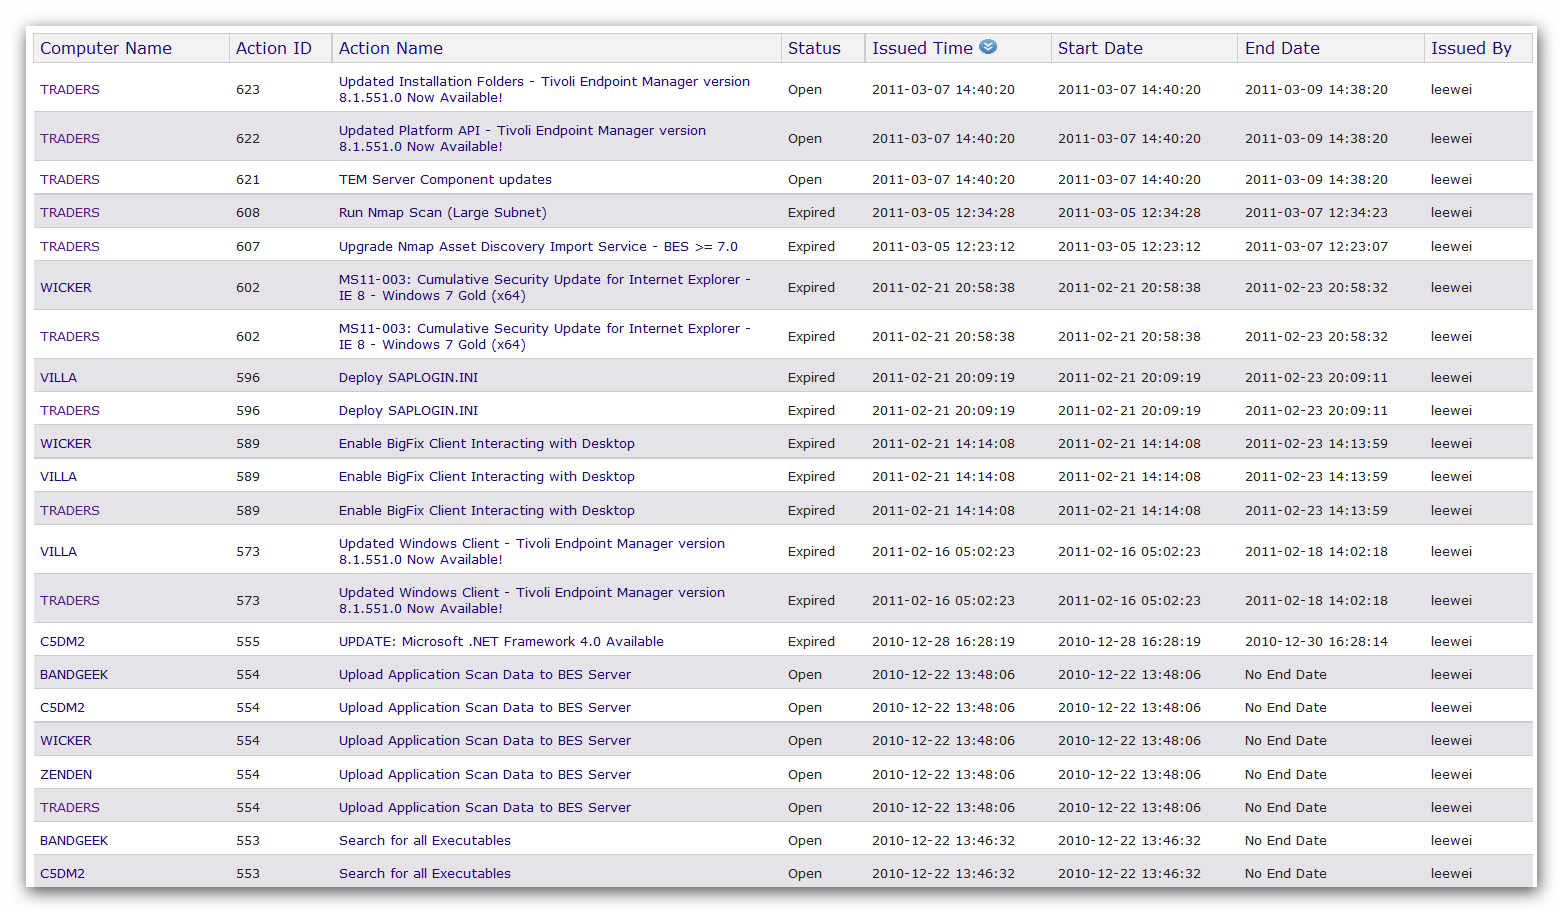Sort by End Date column header
Image resolution: width=1563 pixels, height=913 pixels.
click(x=1282, y=48)
